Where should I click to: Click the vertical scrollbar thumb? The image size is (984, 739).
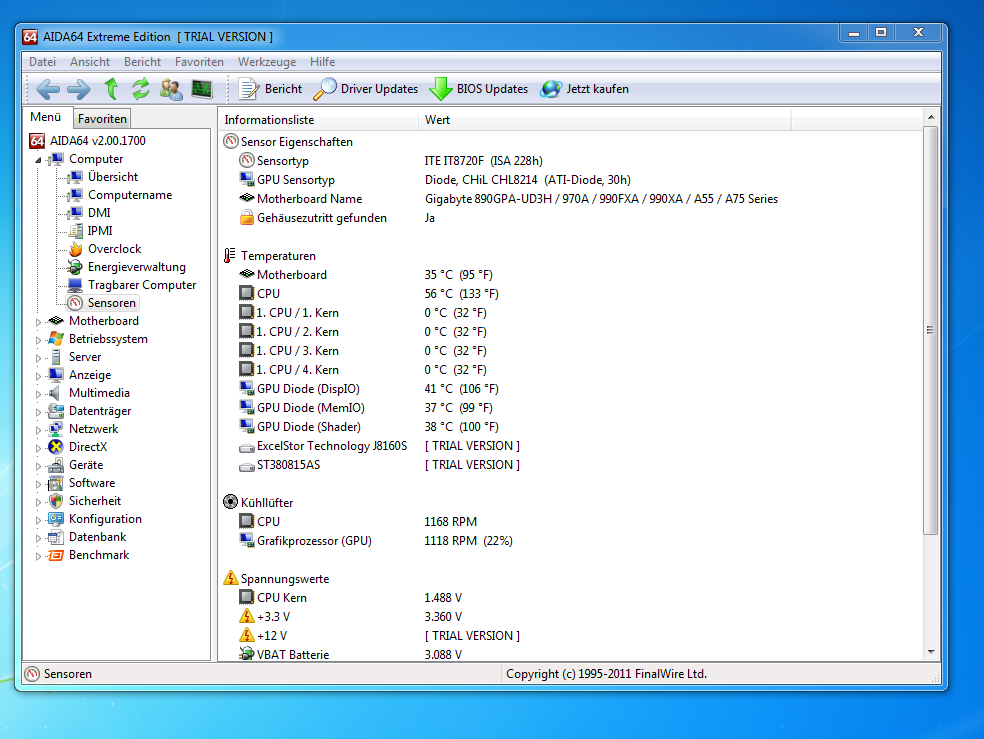[x=931, y=330]
